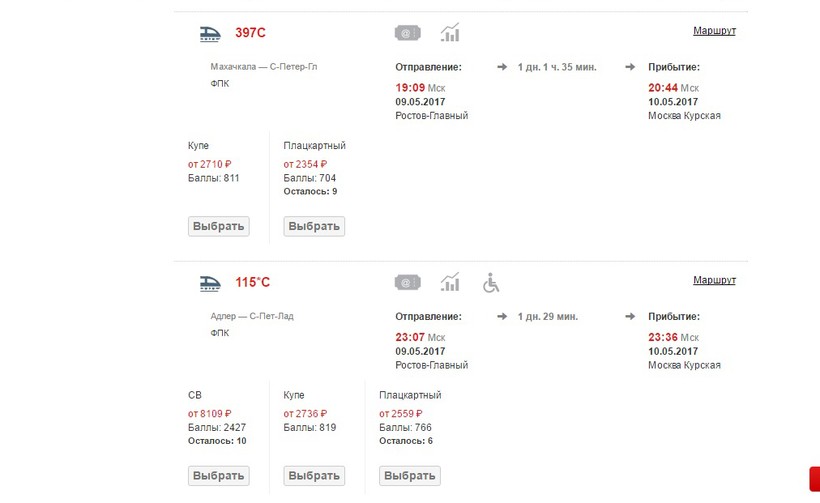Click the train icon beside 115*С

pos(210,283)
